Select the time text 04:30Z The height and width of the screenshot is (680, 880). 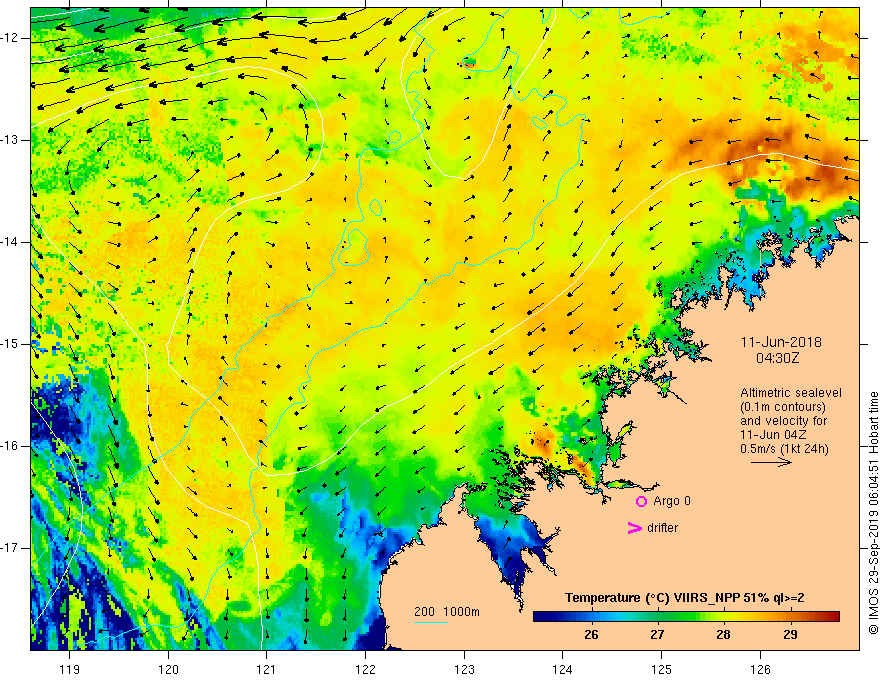[777, 357]
